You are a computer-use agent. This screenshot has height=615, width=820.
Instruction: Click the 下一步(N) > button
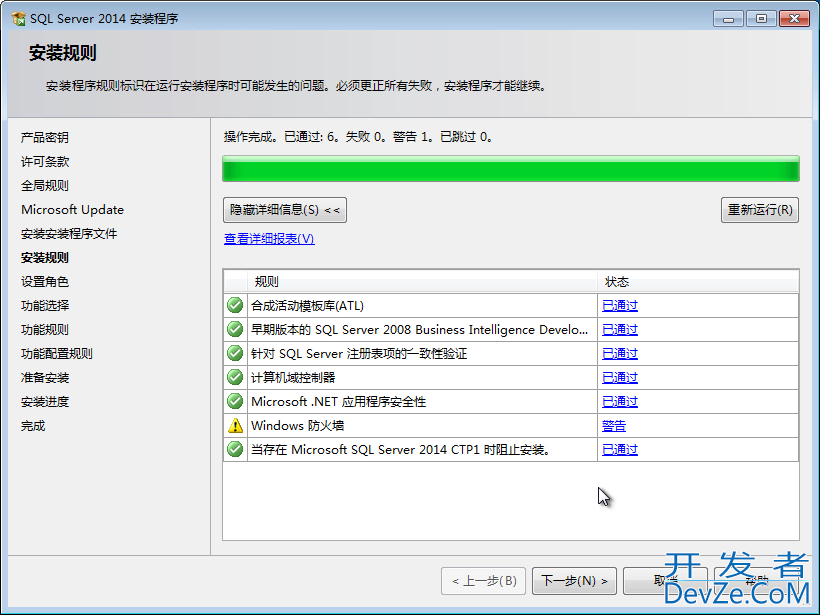(x=574, y=581)
